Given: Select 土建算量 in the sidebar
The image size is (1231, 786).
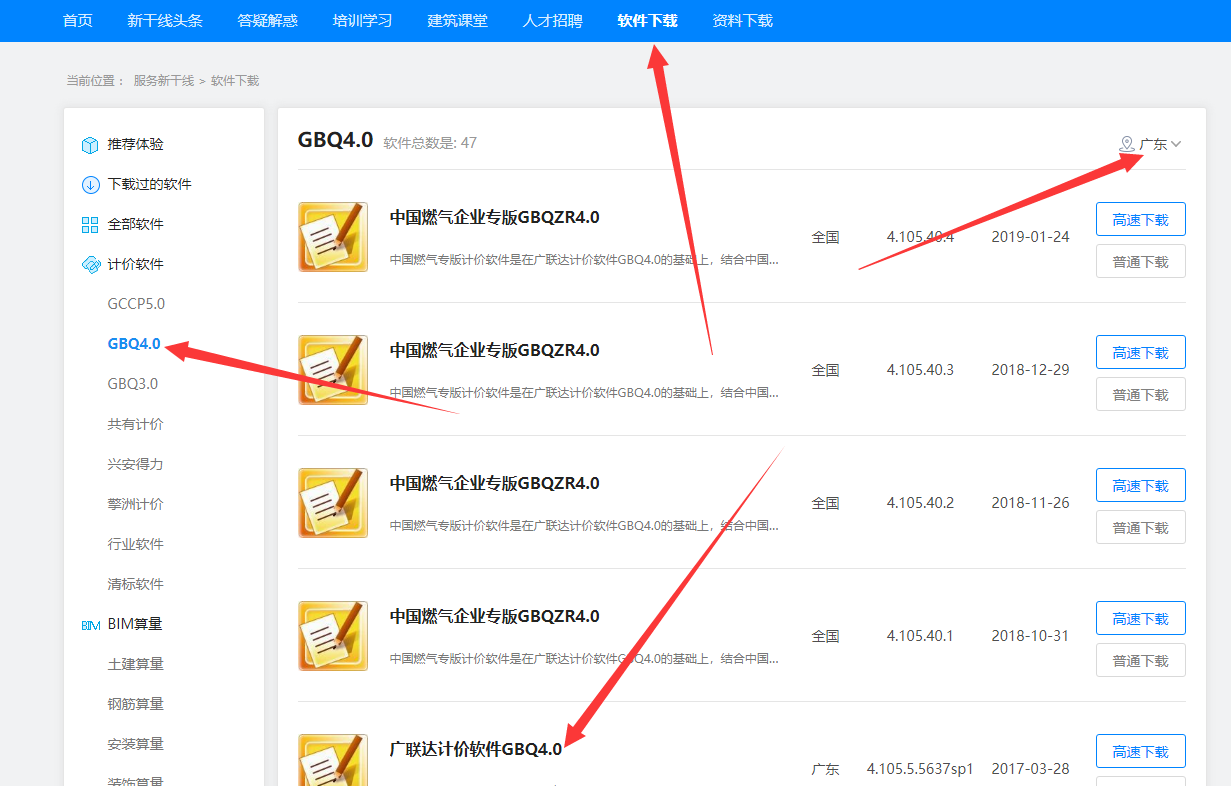Looking at the screenshot, I should 136,664.
